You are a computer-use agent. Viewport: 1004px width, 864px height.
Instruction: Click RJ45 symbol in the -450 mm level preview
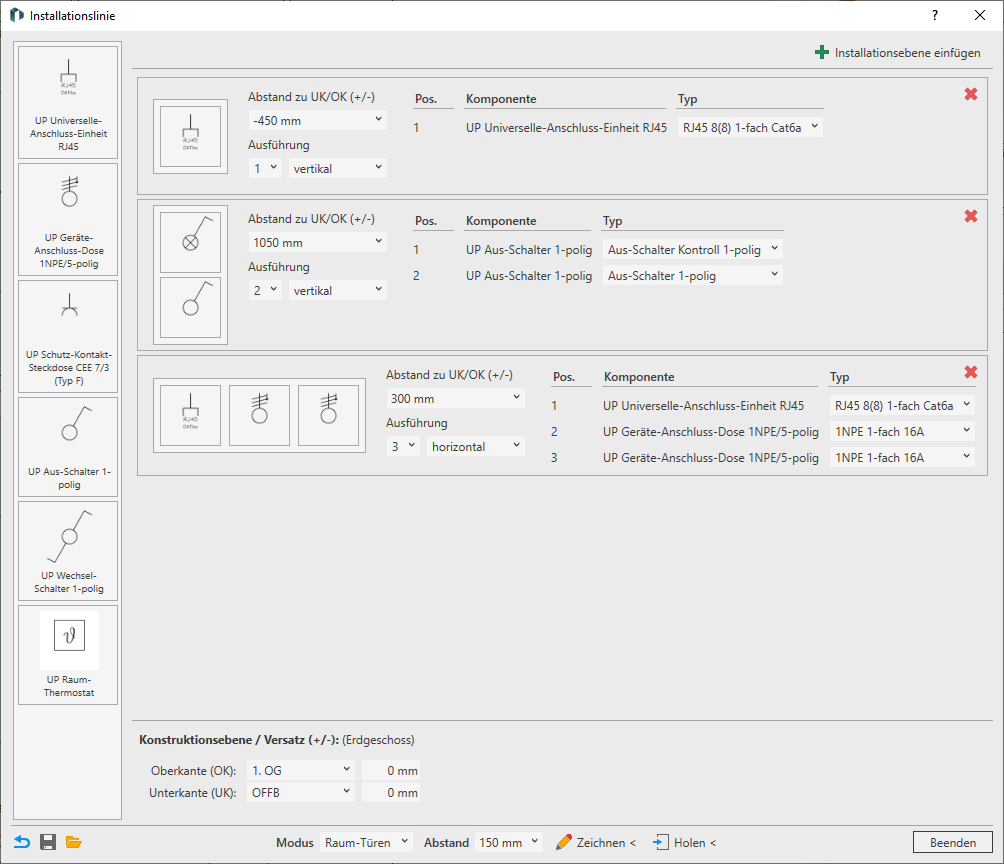pyautogui.click(x=190, y=136)
